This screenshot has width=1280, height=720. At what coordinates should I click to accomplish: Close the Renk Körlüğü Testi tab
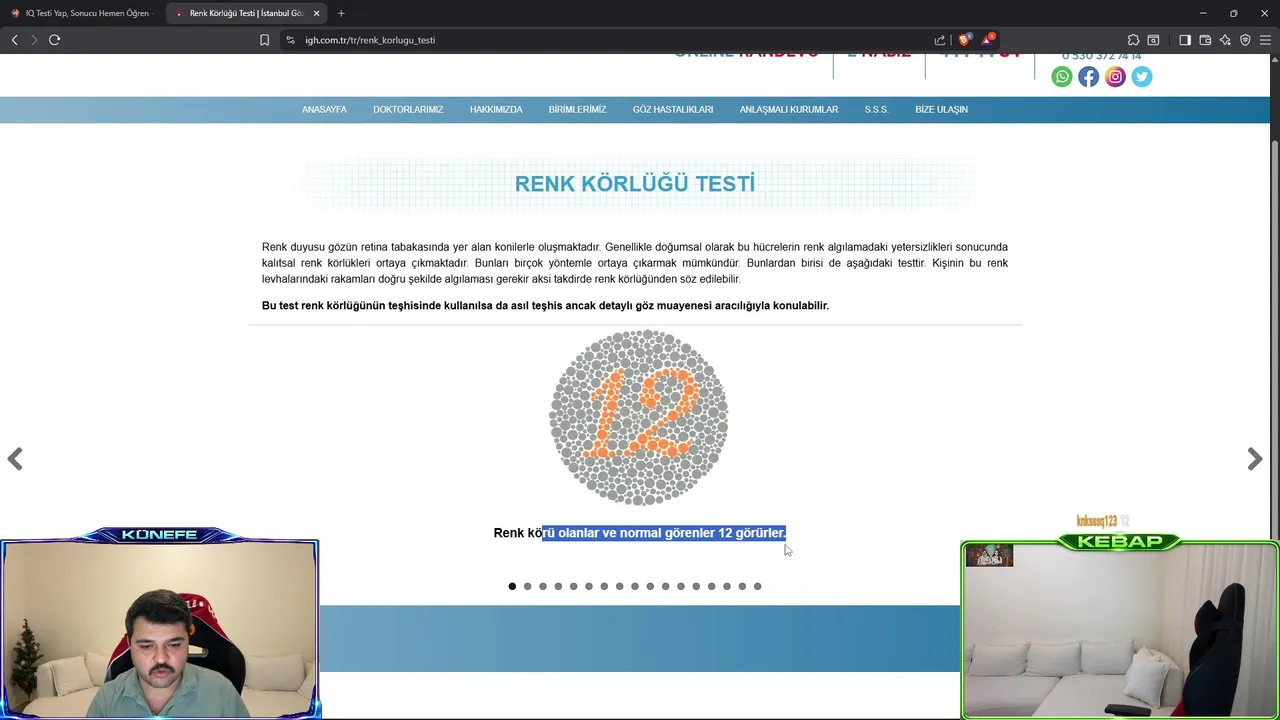pos(317,13)
